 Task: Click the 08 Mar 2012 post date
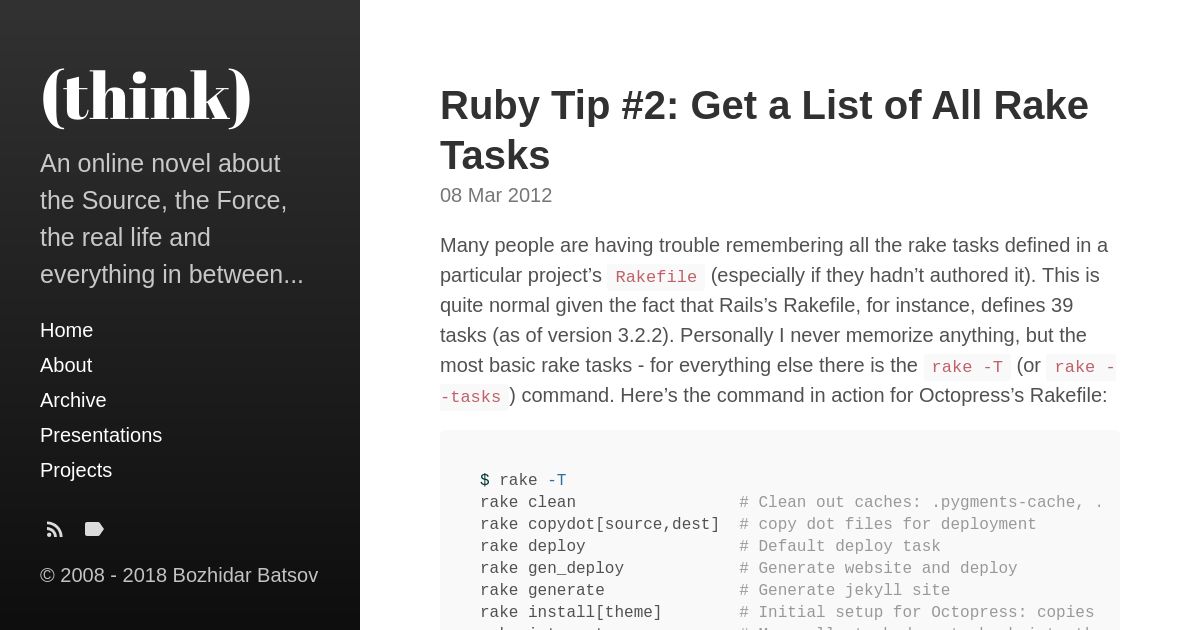(496, 195)
